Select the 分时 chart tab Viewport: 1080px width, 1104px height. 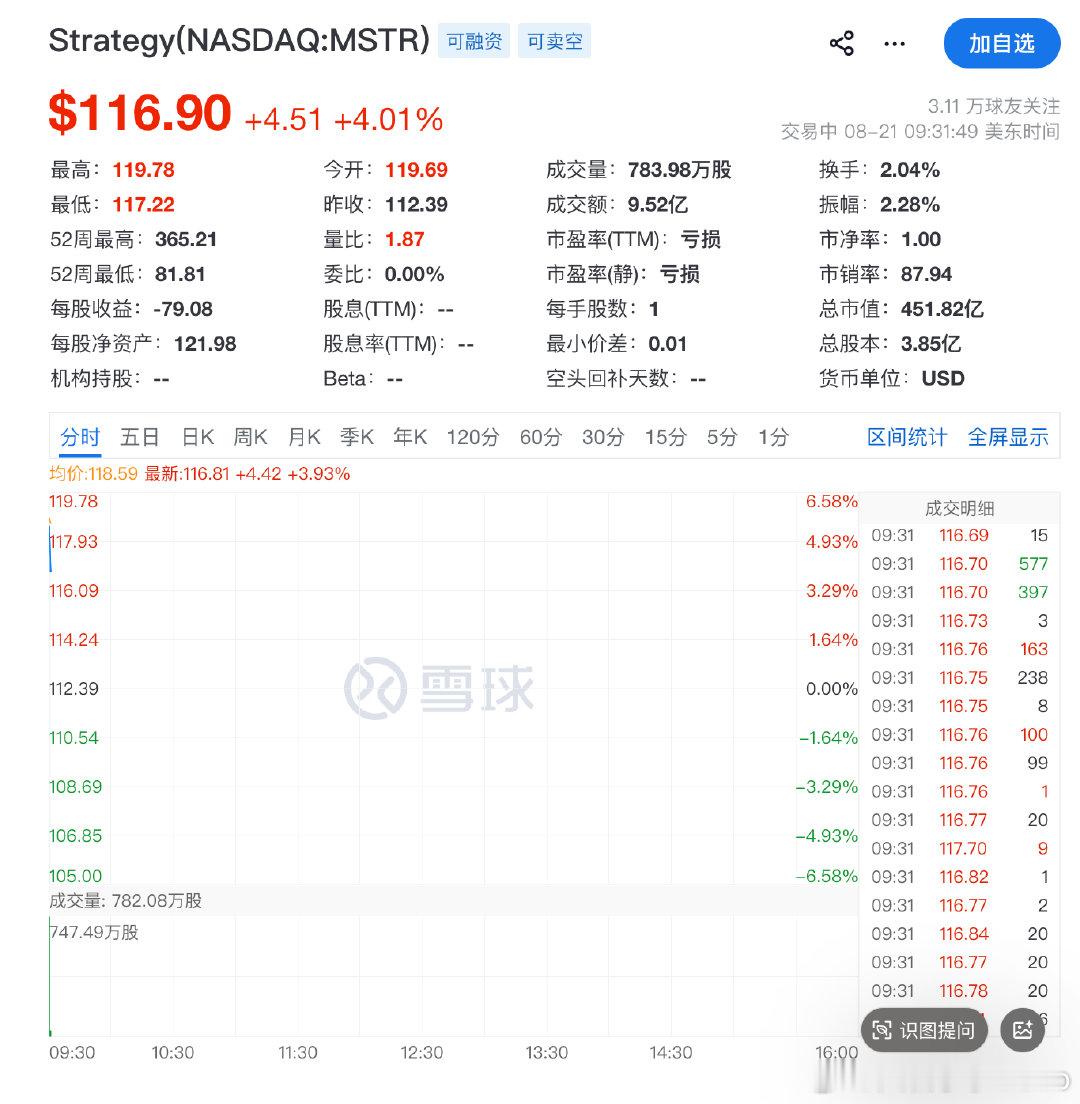(x=80, y=437)
